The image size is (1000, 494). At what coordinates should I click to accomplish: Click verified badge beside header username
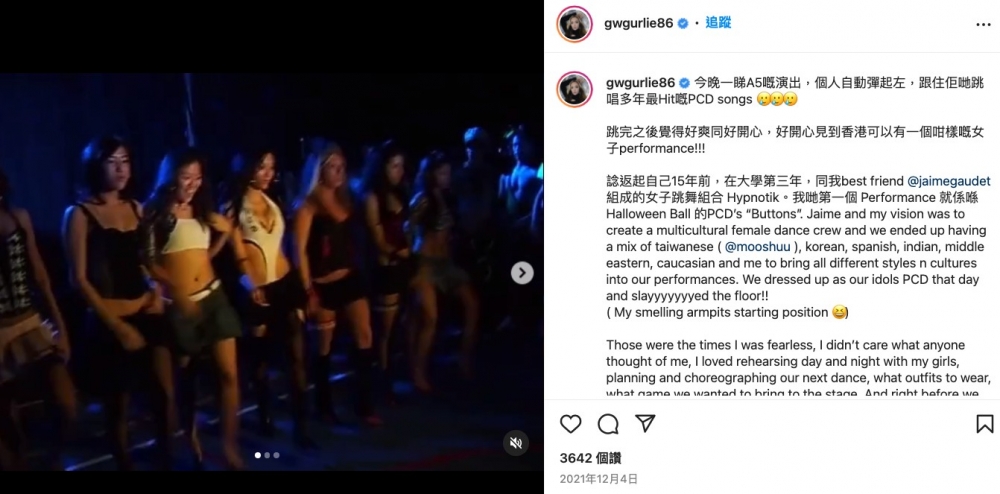coord(682,23)
